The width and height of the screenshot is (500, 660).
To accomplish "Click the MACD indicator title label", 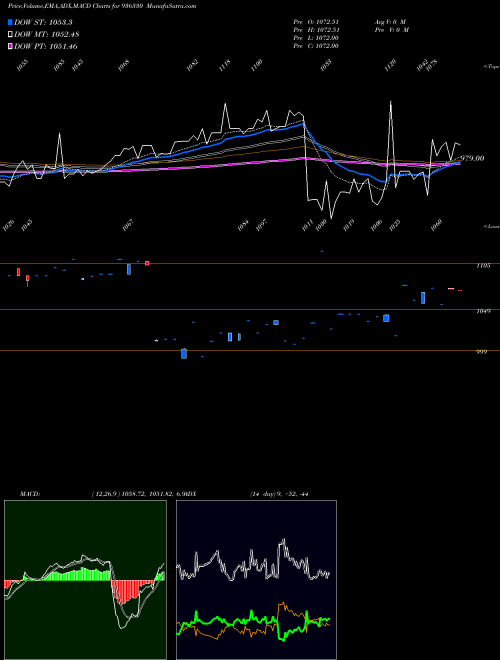I will pos(30,494).
